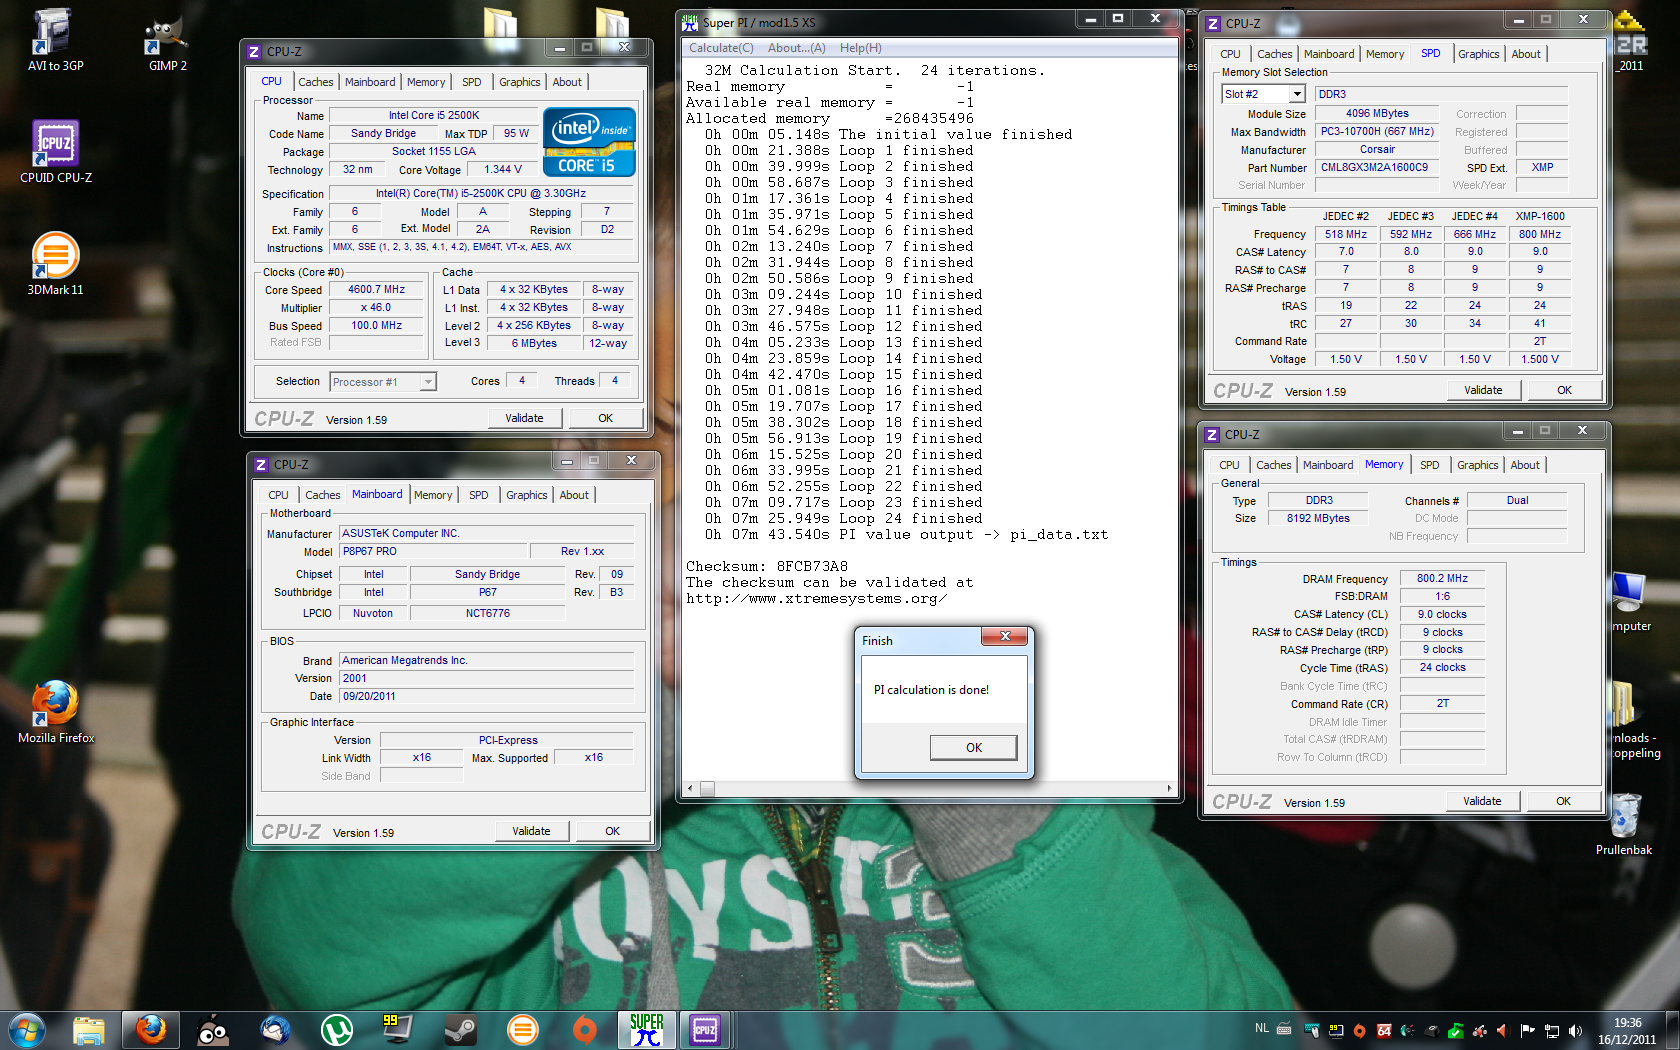Open the GIMP 2 desktop shortcut
The height and width of the screenshot is (1050, 1680).
tap(167, 40)
